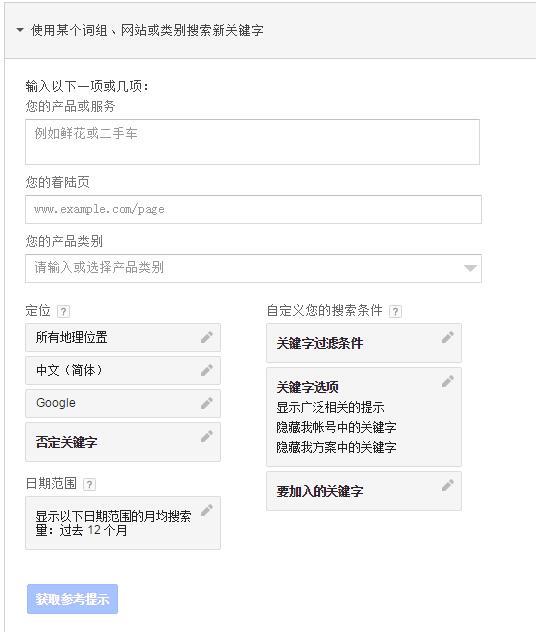Collapse the 使用某个词组、网站或类别搜索新关键字 section arrow
Screen dimensions: 536x632
[x=20, y=30]
